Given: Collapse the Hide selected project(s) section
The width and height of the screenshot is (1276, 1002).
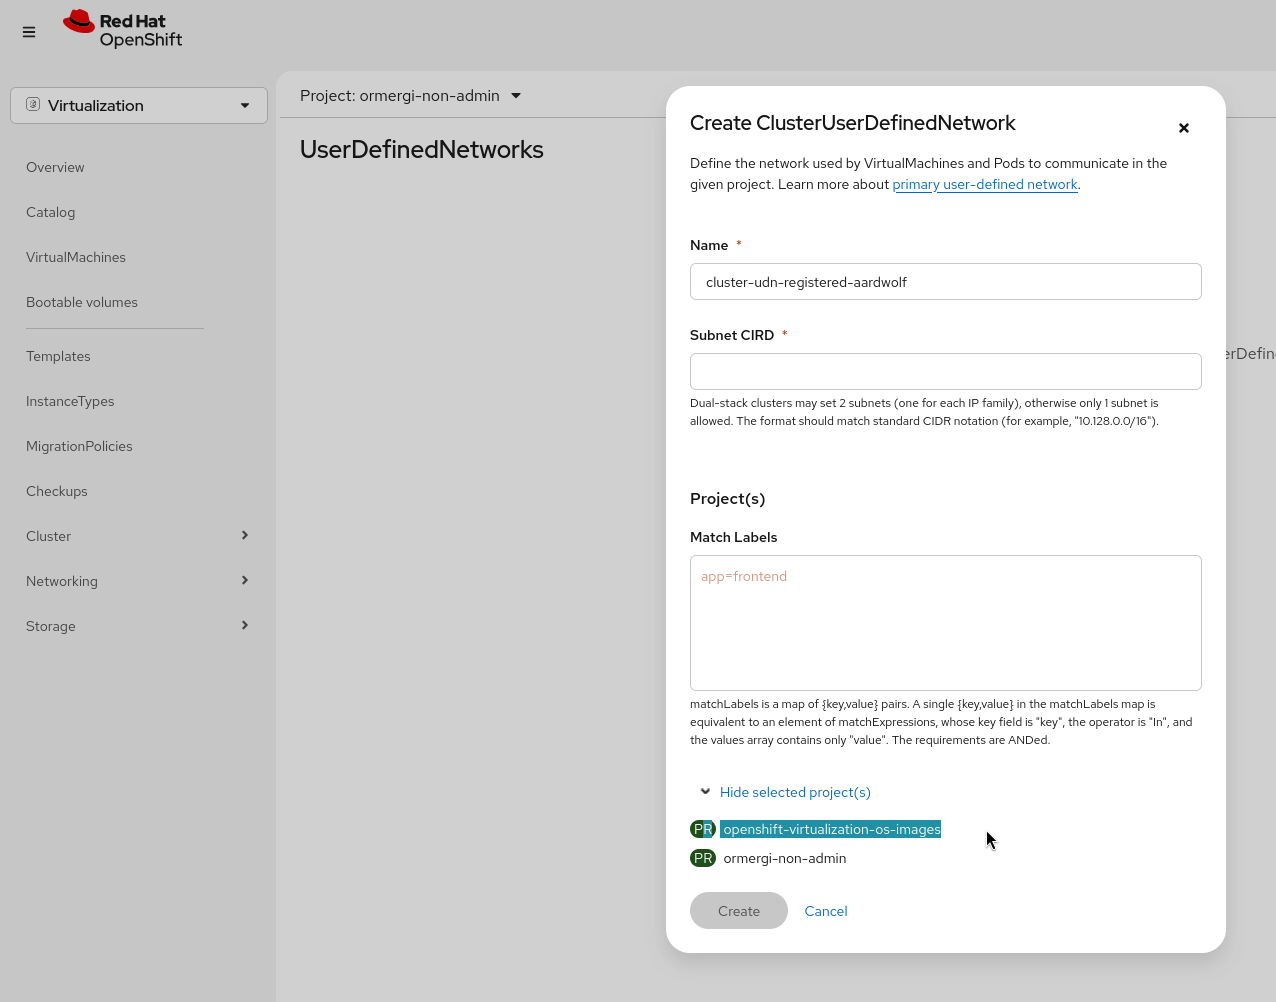Looking at the screenshot, I should (x=785, y=792).
